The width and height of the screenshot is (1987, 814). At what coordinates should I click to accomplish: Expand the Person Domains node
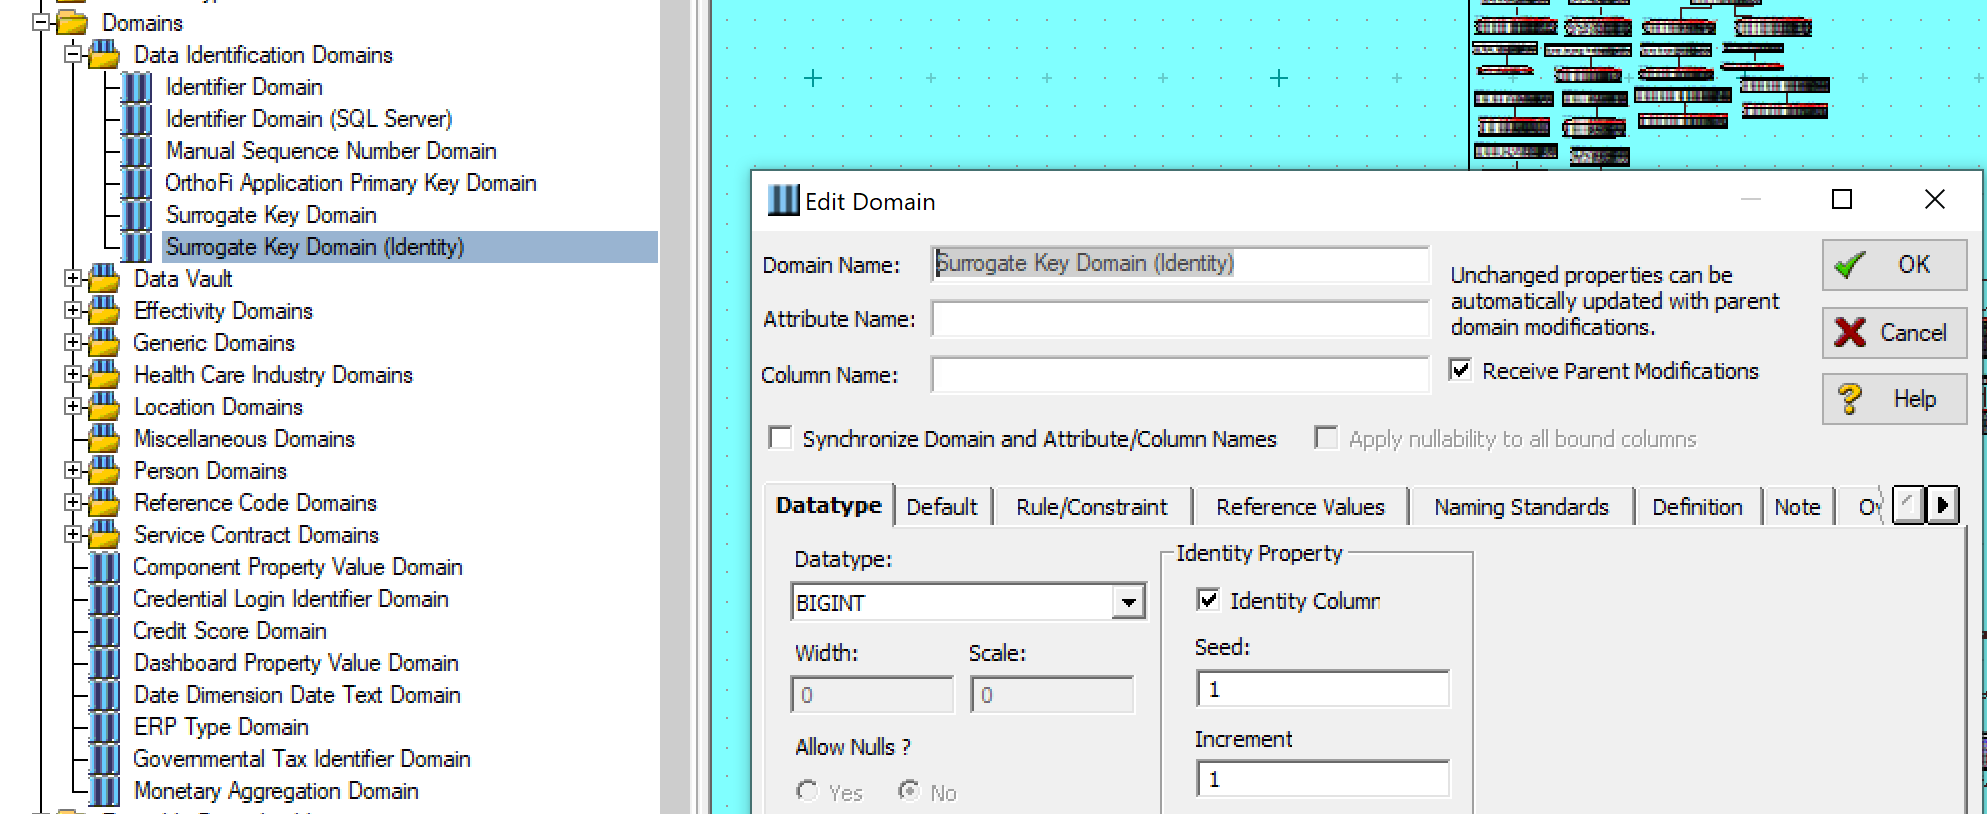[x=73, y=470]
